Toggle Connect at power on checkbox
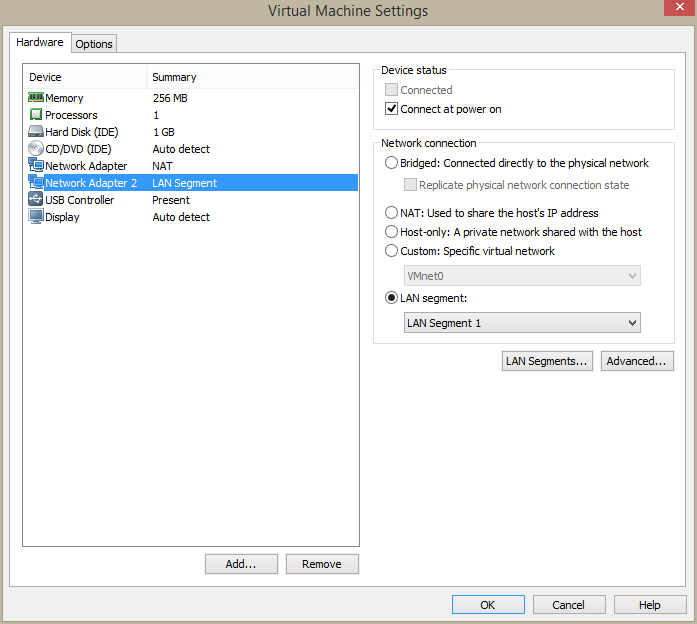The height and width of the screenshot is (624, 697). tap(392, 109)
